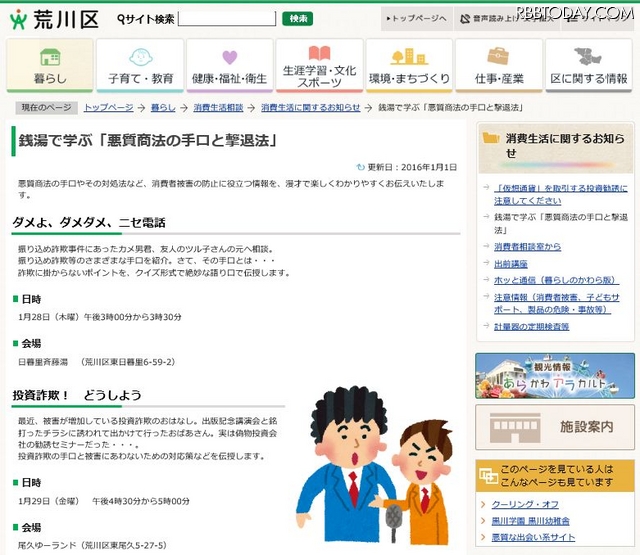This screenshot has width=640, height=555.
Task: Click the 暮らし house icon tab
Action: point(50,57)
